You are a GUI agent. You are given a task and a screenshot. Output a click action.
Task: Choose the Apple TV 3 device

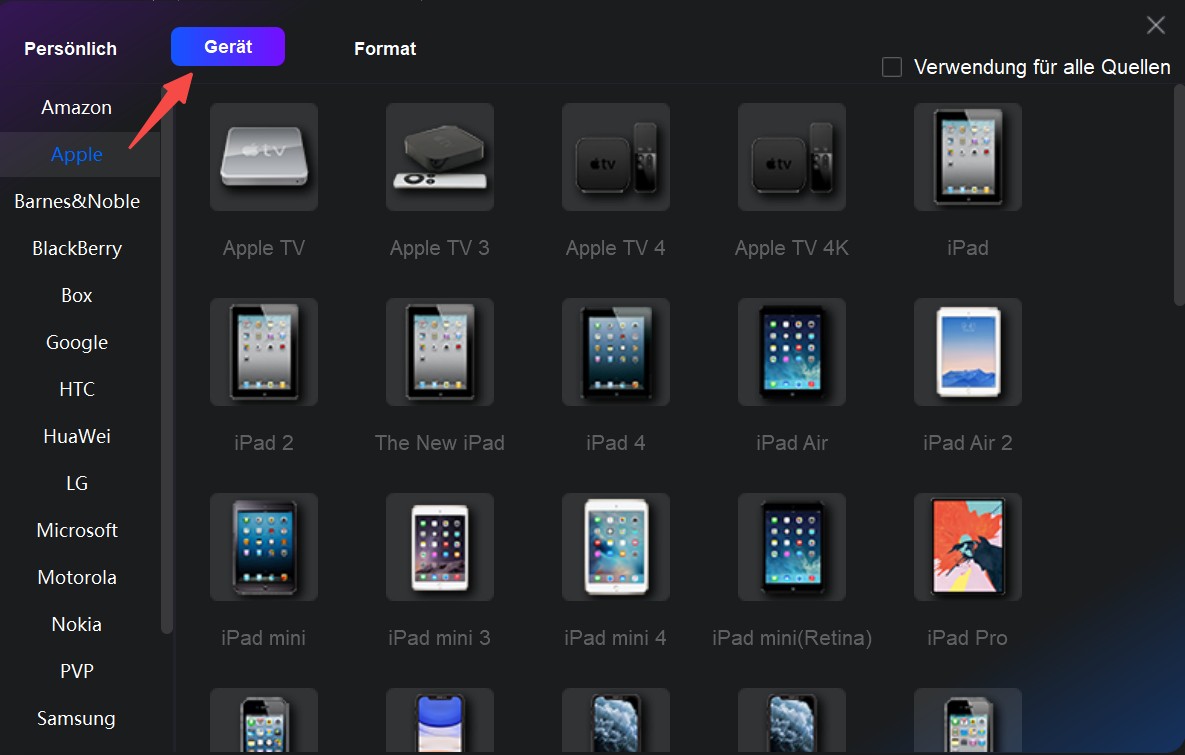pos(440,156)
